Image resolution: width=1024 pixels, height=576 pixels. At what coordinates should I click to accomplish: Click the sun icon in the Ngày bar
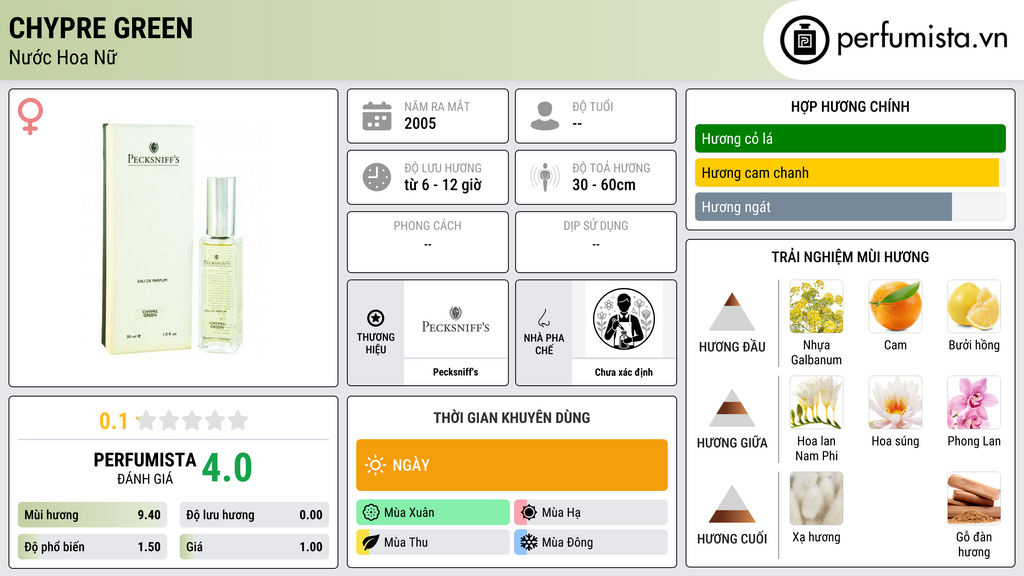click(376, 465)
